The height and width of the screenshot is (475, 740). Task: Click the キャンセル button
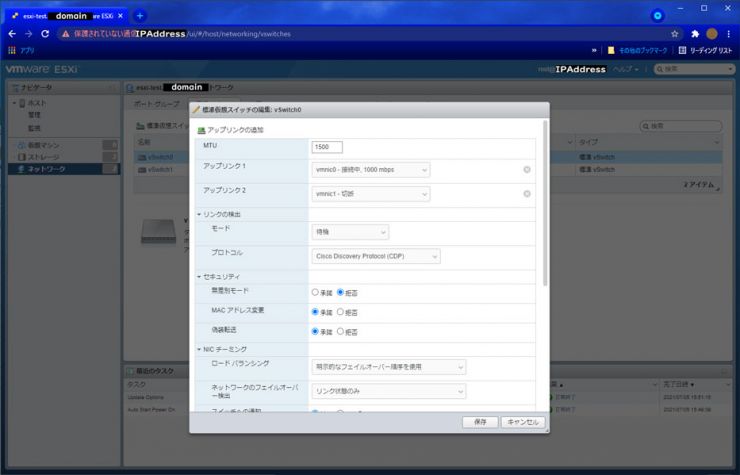pos(523,422)
